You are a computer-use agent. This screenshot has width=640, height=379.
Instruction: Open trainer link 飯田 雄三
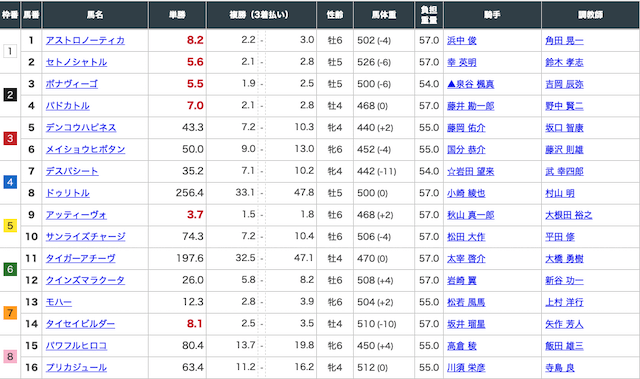tap(564, 346)
